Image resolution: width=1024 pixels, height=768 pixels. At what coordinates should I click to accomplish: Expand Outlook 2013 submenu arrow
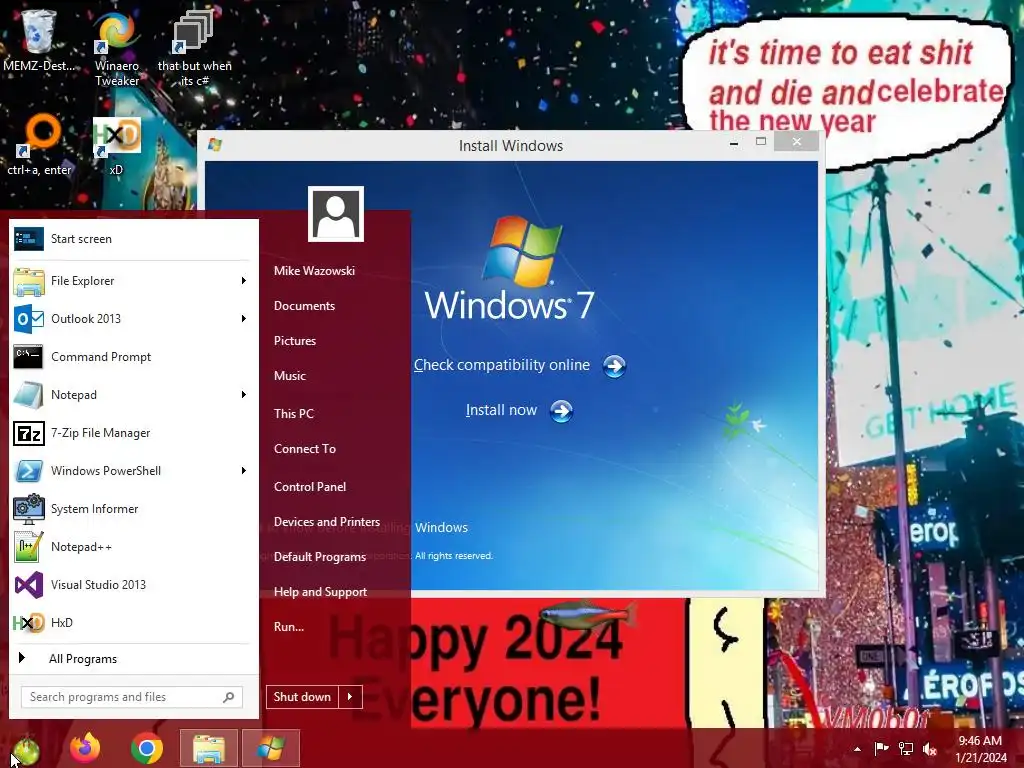click(x=244, y=319)
